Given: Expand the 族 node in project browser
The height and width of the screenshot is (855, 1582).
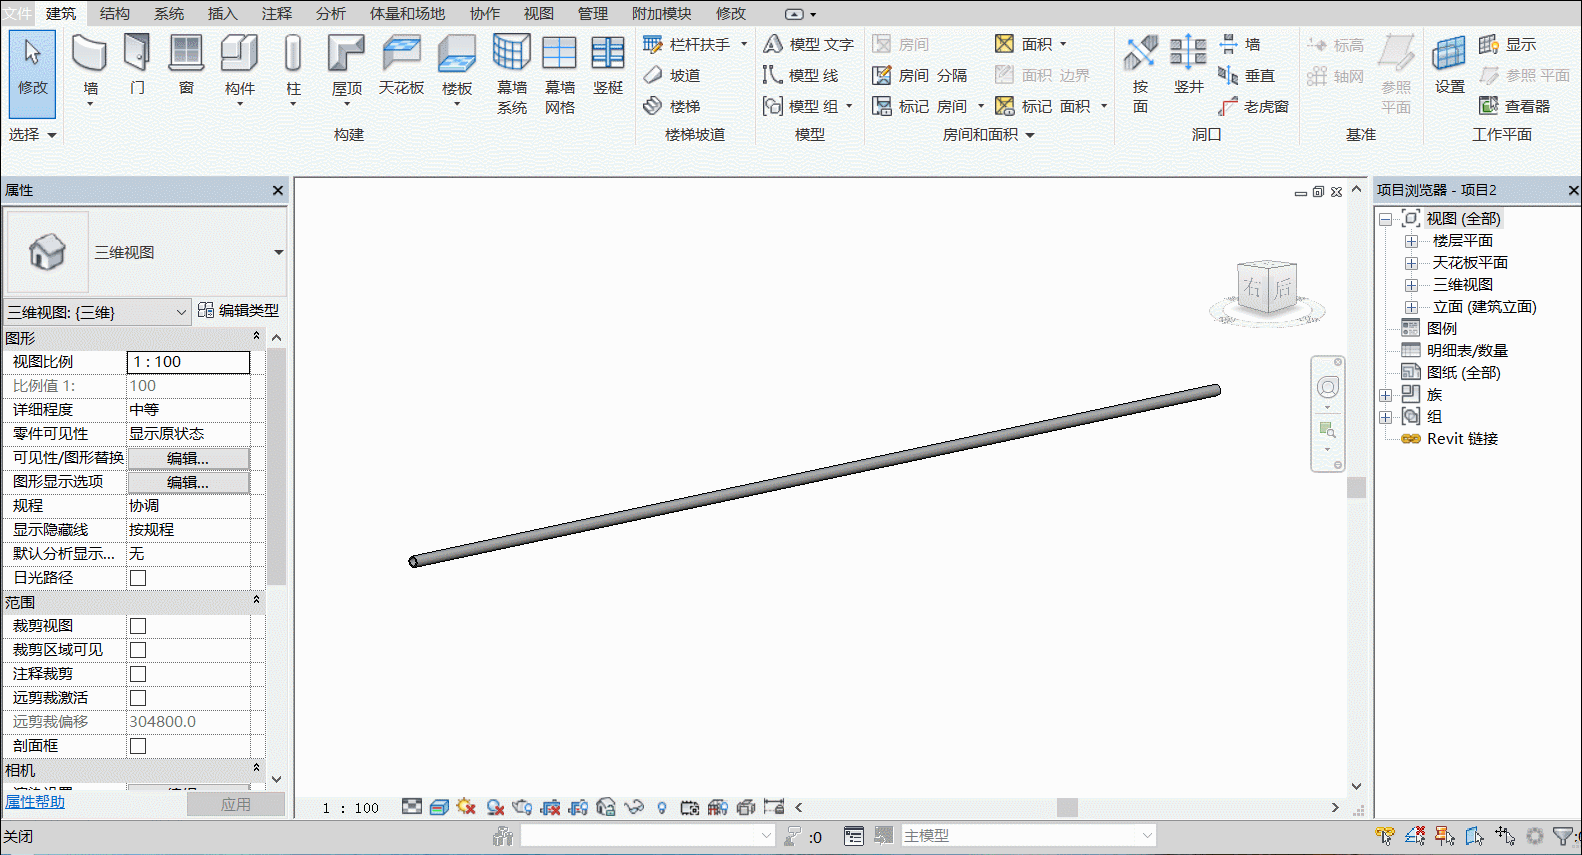Looking at the screenshot, I should click(1385, 395).
